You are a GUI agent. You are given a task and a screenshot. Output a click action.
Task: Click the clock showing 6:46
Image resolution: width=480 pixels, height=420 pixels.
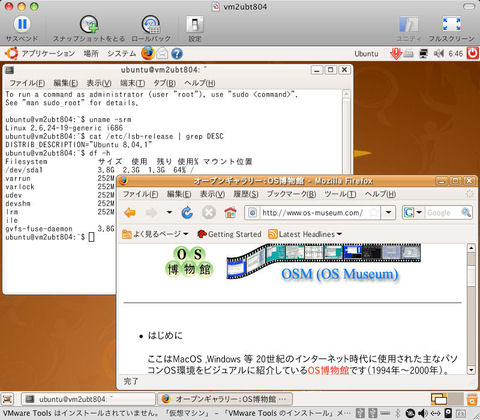455,54
